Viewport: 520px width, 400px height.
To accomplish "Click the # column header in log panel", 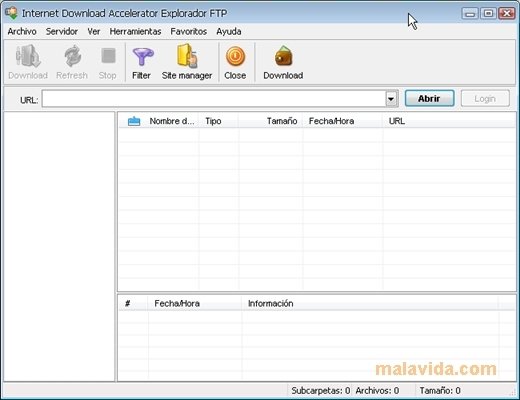I will pos(133,303).
